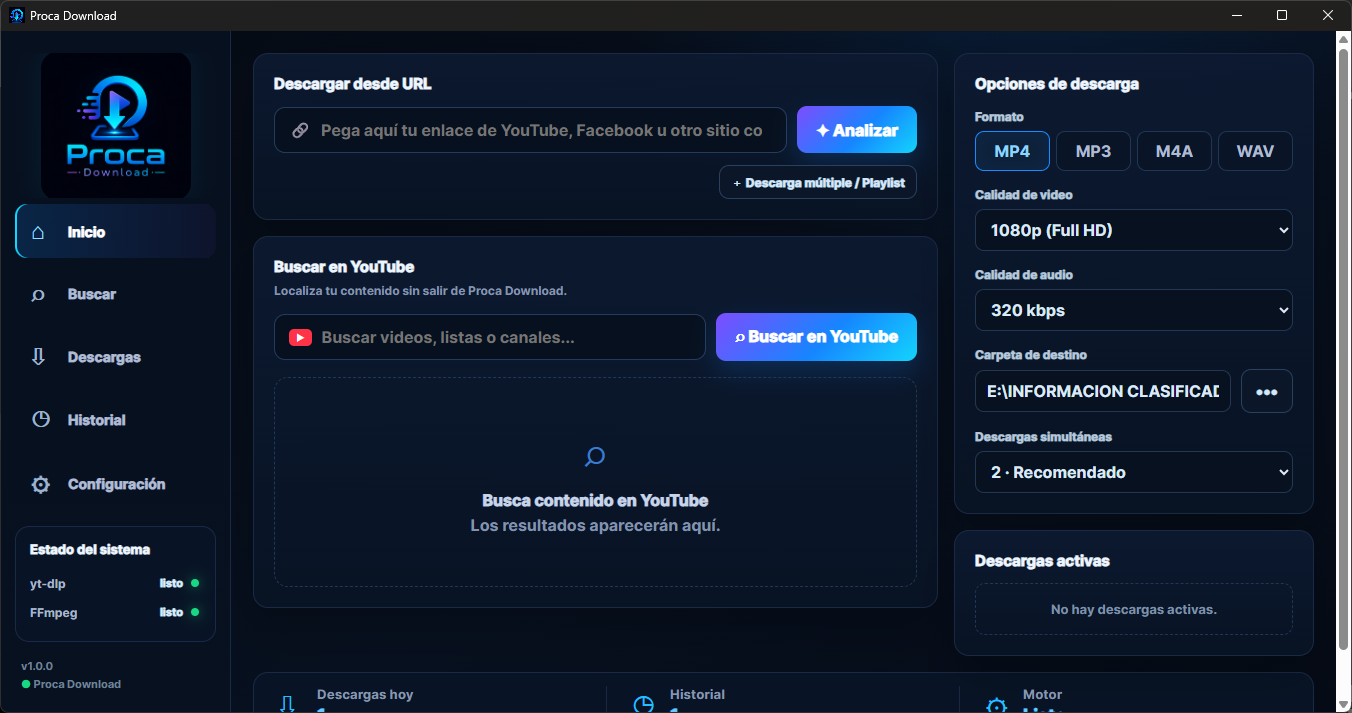Click the 'Busca contenido en YouTube' text

[x=595, y=501]
